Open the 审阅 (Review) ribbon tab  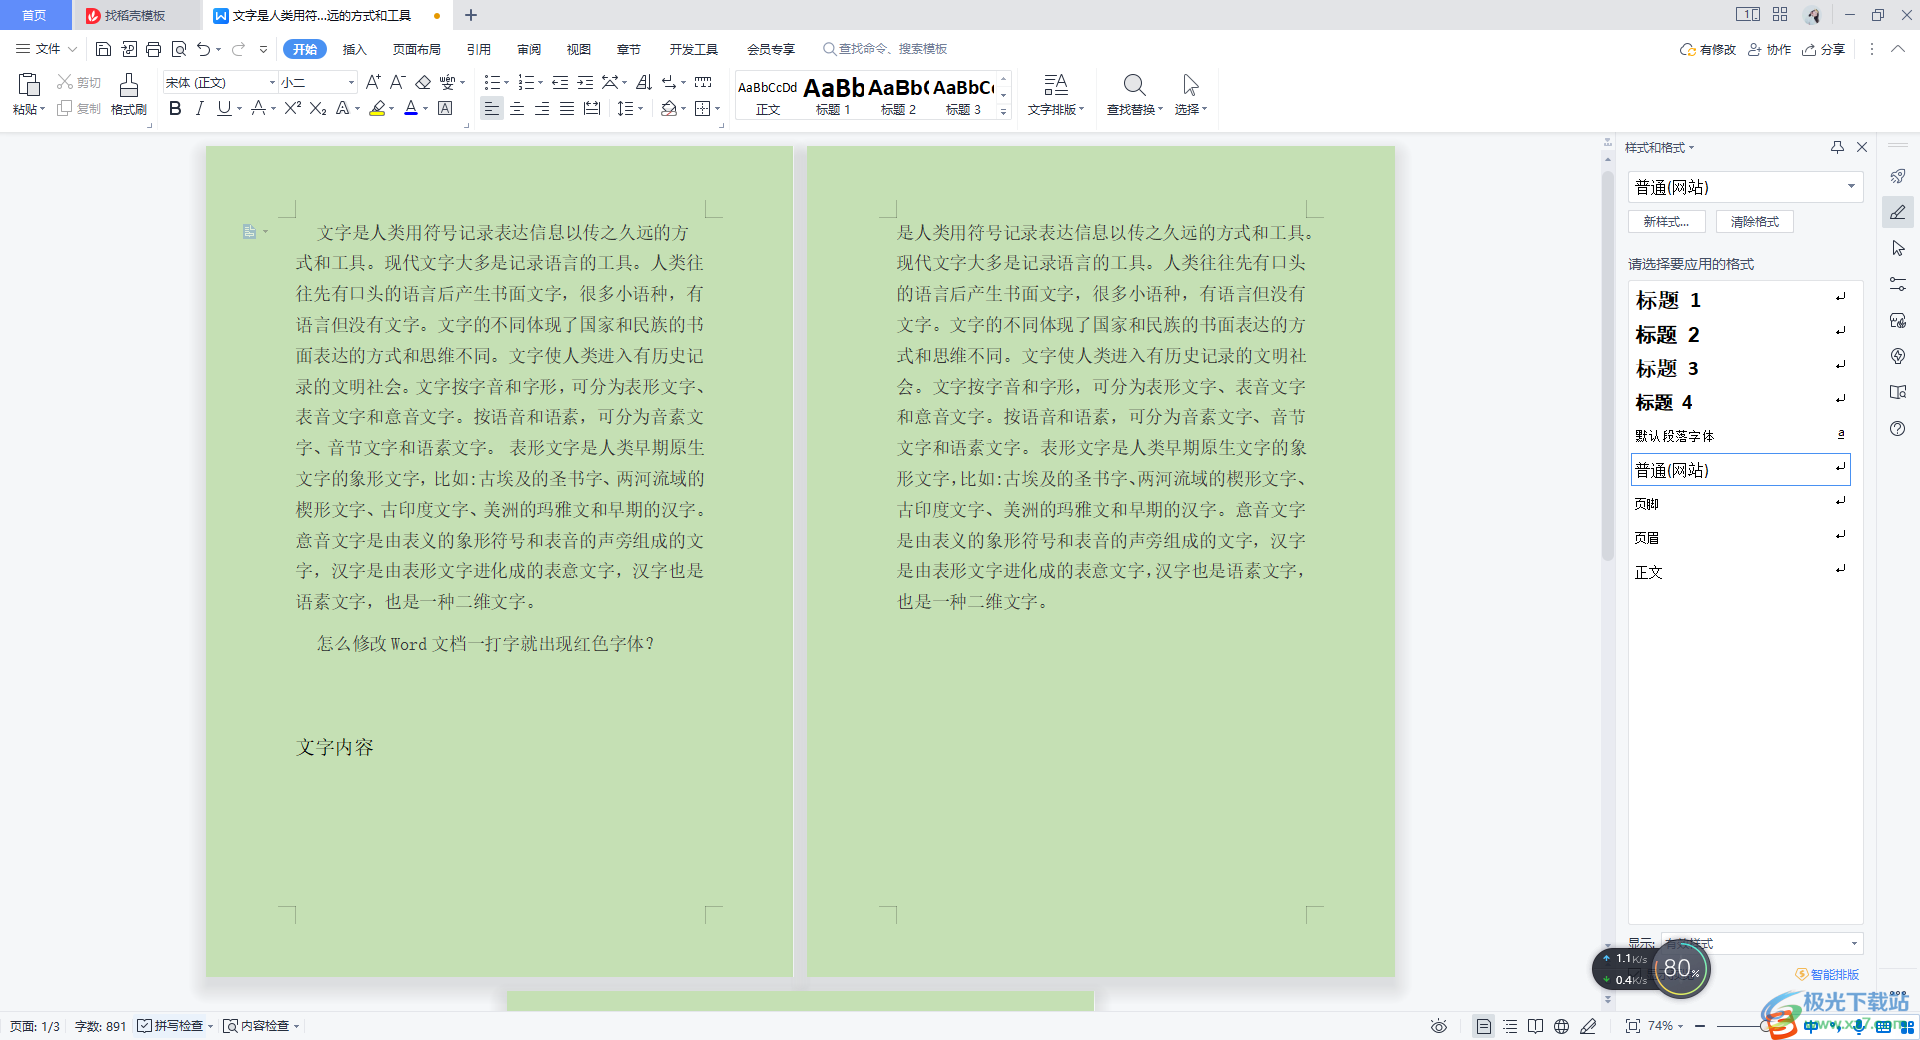point(529,49)
